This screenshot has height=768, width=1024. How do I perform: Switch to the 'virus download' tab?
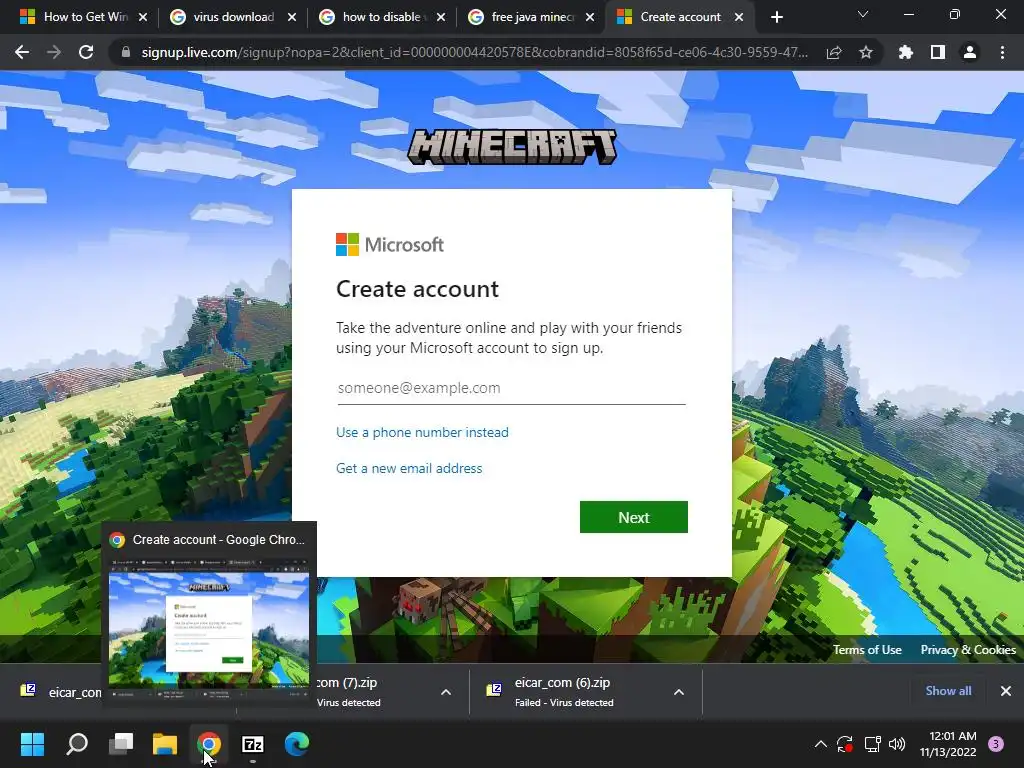(232, 17)
